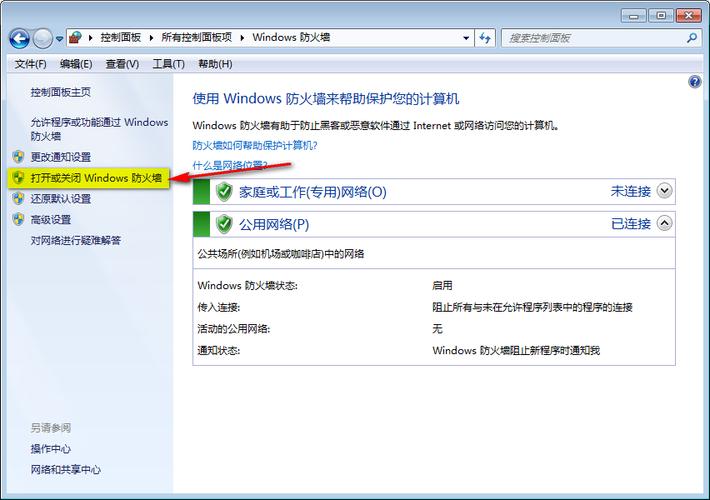710x500 pixels.
Task: Click 公用网络(P) header text
Action: coord(274,225)
